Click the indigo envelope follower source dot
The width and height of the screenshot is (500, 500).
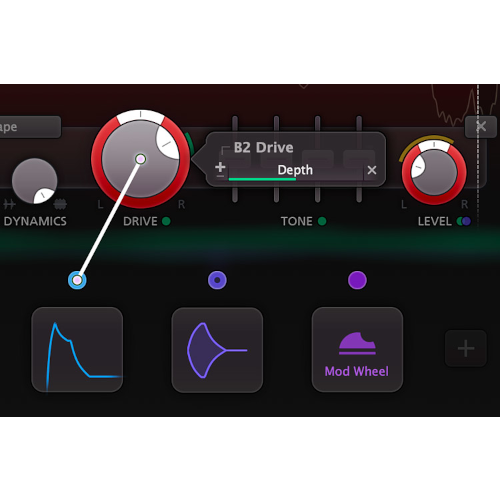point(217,280)
